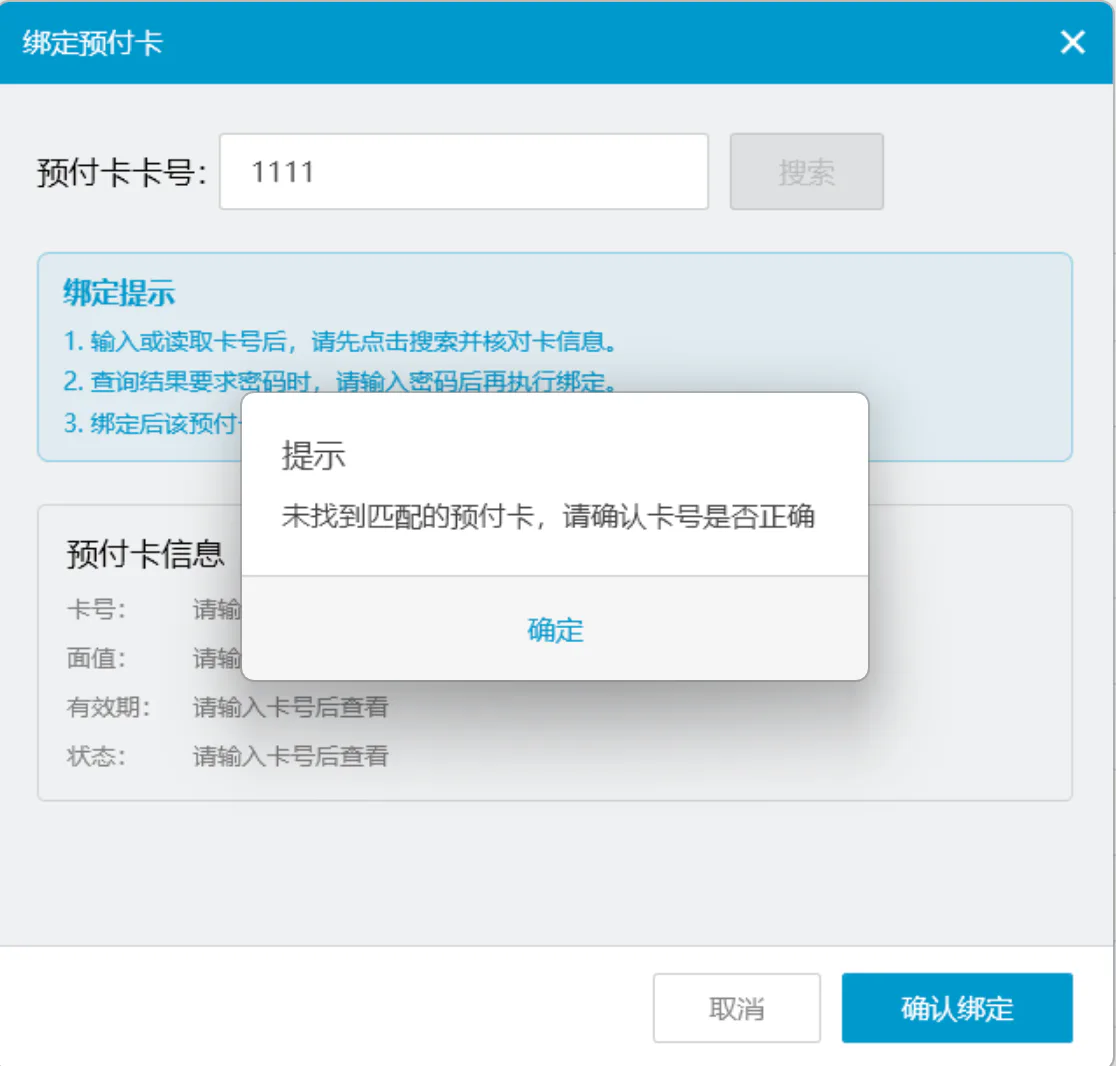Click the 有效期 value 请输入卡号后查看
This screenshot has height=1066, width=1116.
click(290, 707)
